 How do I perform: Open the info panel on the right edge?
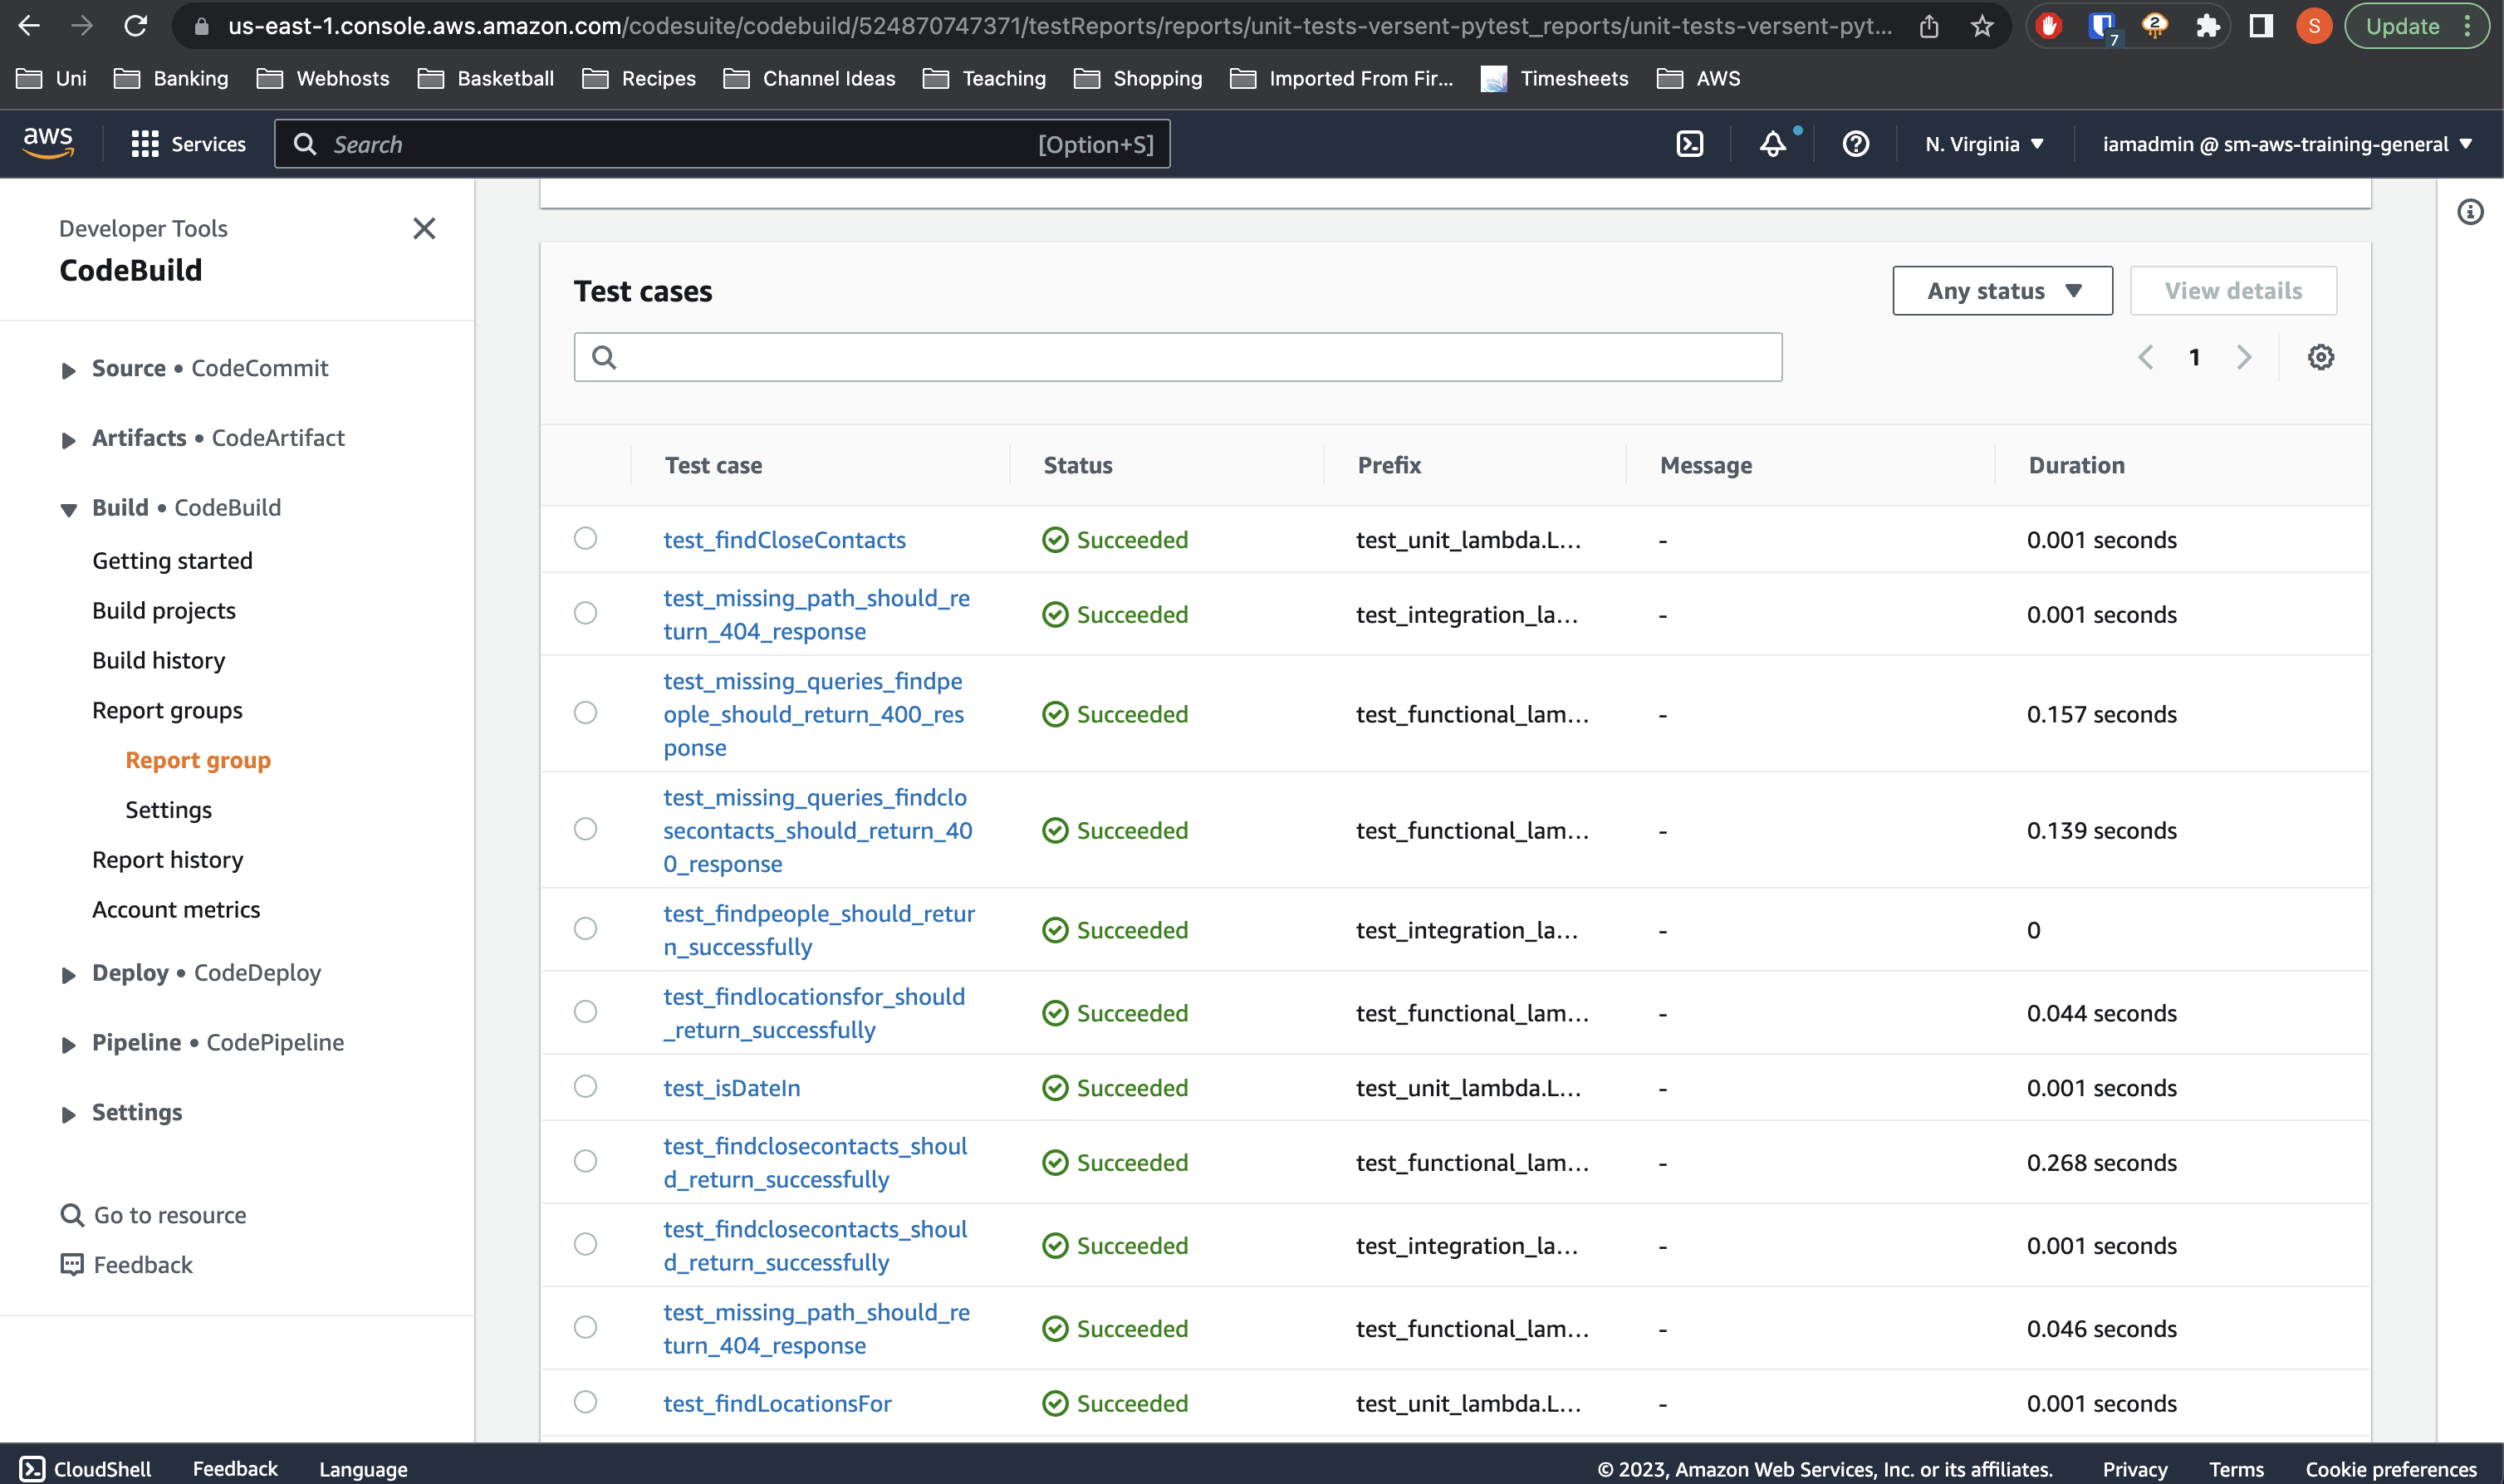(2471, 211)
